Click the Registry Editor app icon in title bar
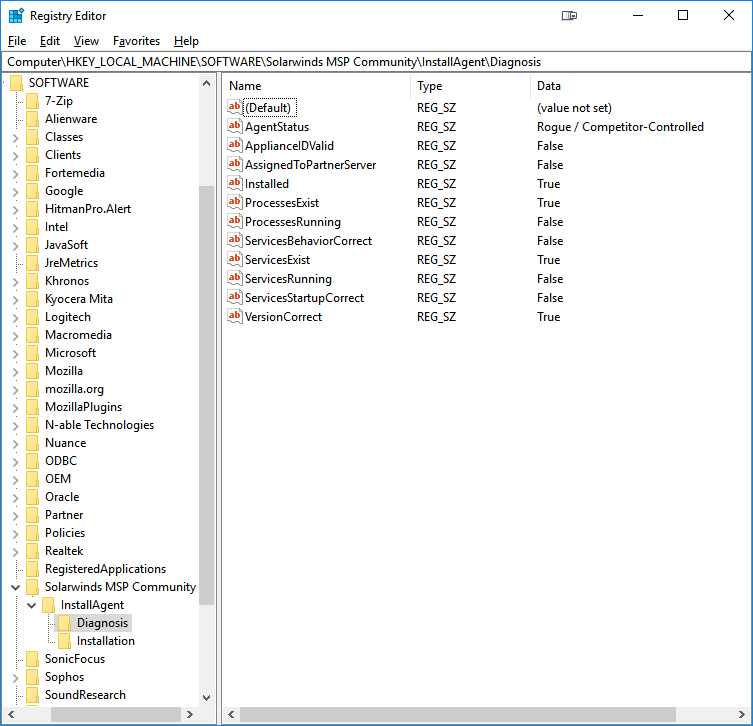Screen dimensions: 753x726 pyautogui.click(x=16, y=16)
